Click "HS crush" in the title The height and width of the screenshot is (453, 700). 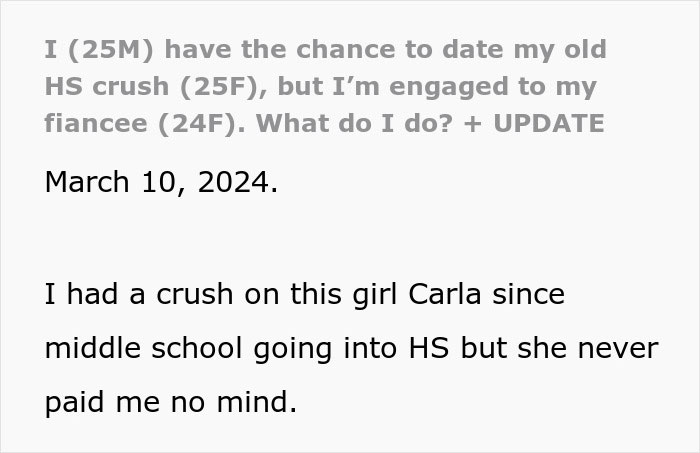tap(107, 86)
